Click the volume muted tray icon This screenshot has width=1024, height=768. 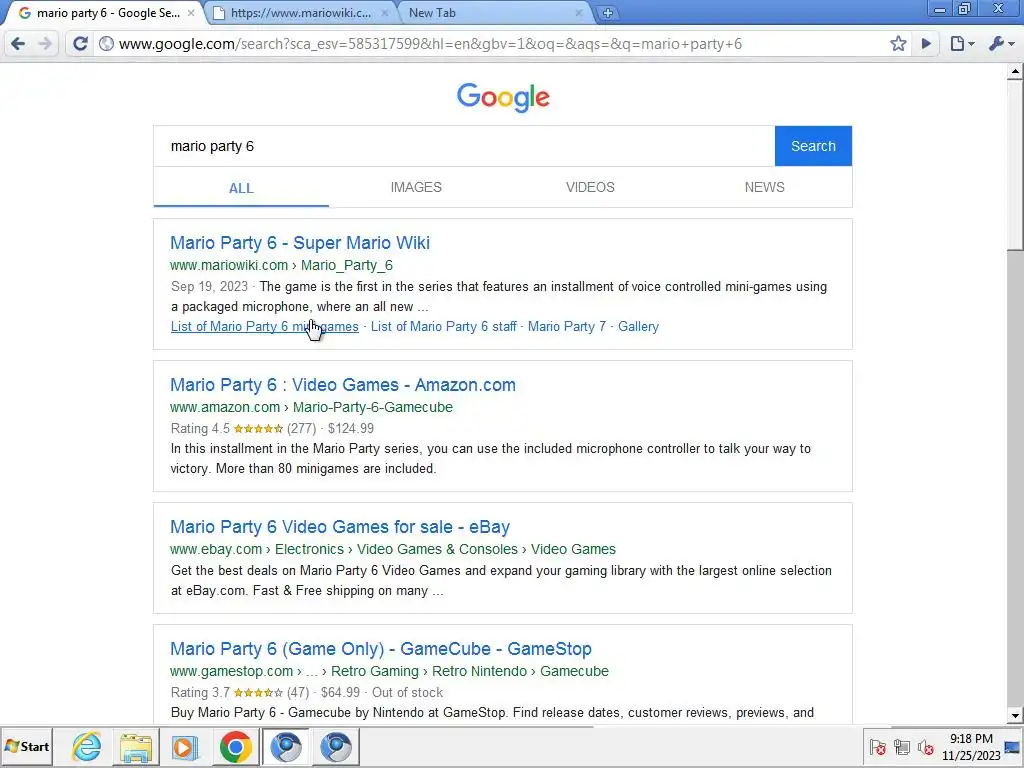pyautogui.click(x=925, y=746)
